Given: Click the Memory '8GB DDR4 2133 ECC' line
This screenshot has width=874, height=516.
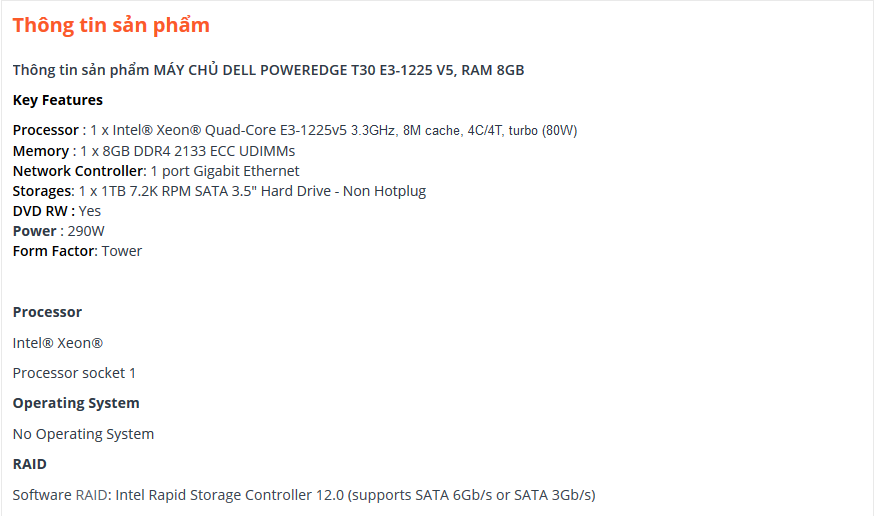Looking at the screenshot, I should [154, 151].
